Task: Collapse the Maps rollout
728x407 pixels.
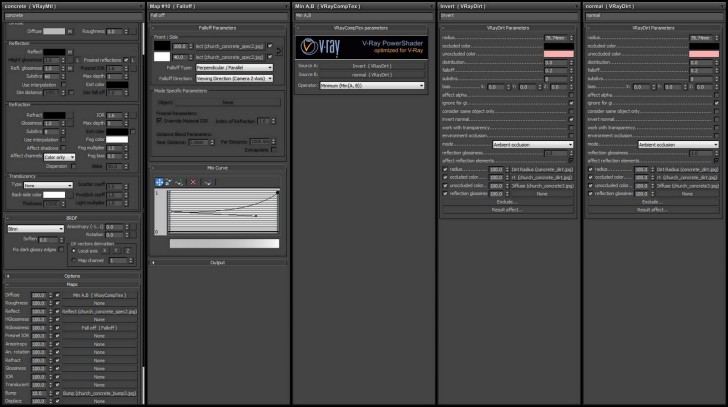Action: [72, 284]
